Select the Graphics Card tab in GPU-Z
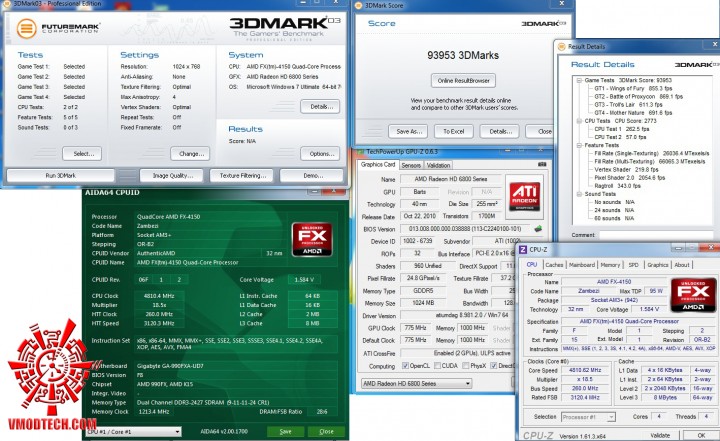This screenshot has width=720, height=441. point(378,164)
